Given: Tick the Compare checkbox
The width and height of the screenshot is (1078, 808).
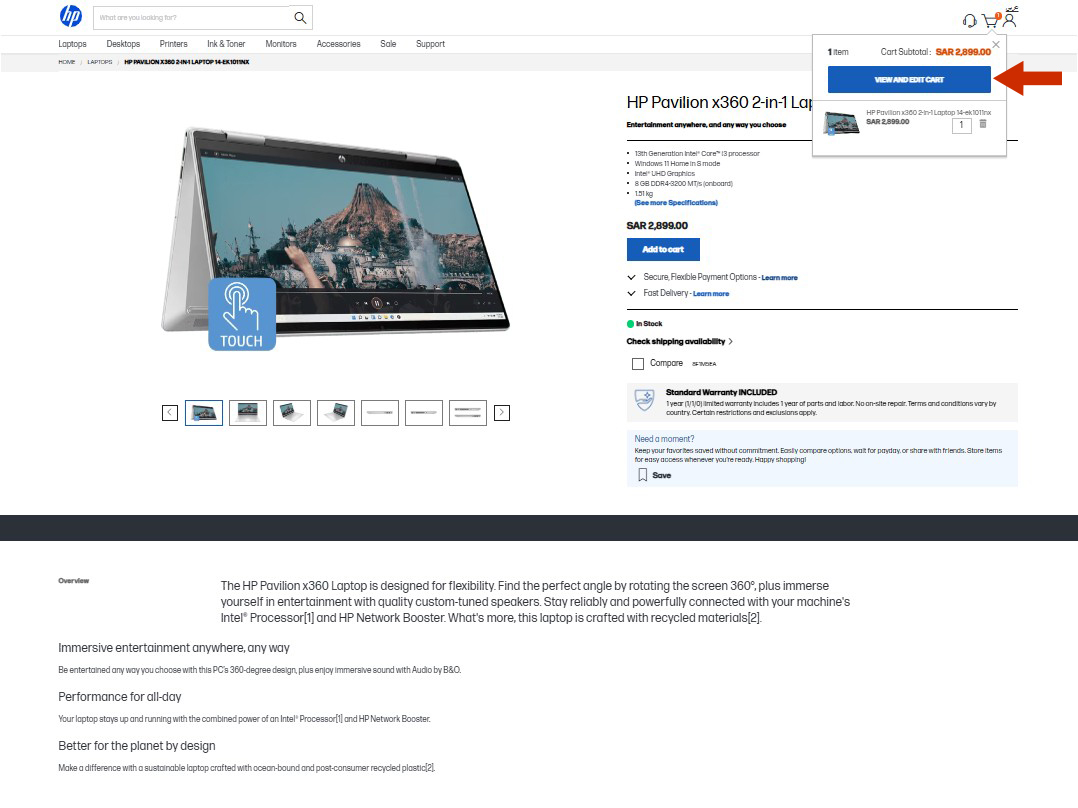Looking at the screenshot, I should pyautogui.click(x=638, y=364).
